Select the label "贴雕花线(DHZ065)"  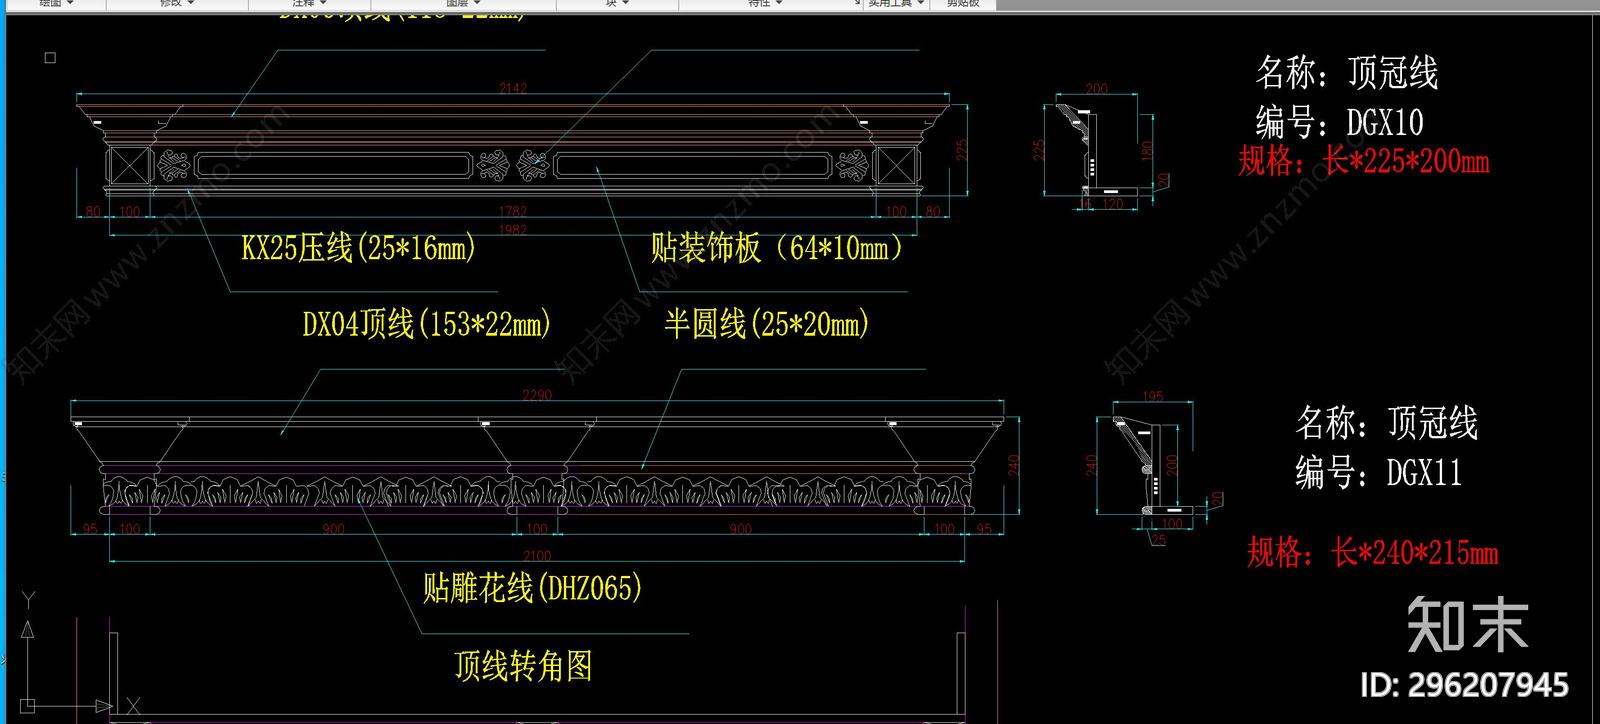click(x=532, y=587)
